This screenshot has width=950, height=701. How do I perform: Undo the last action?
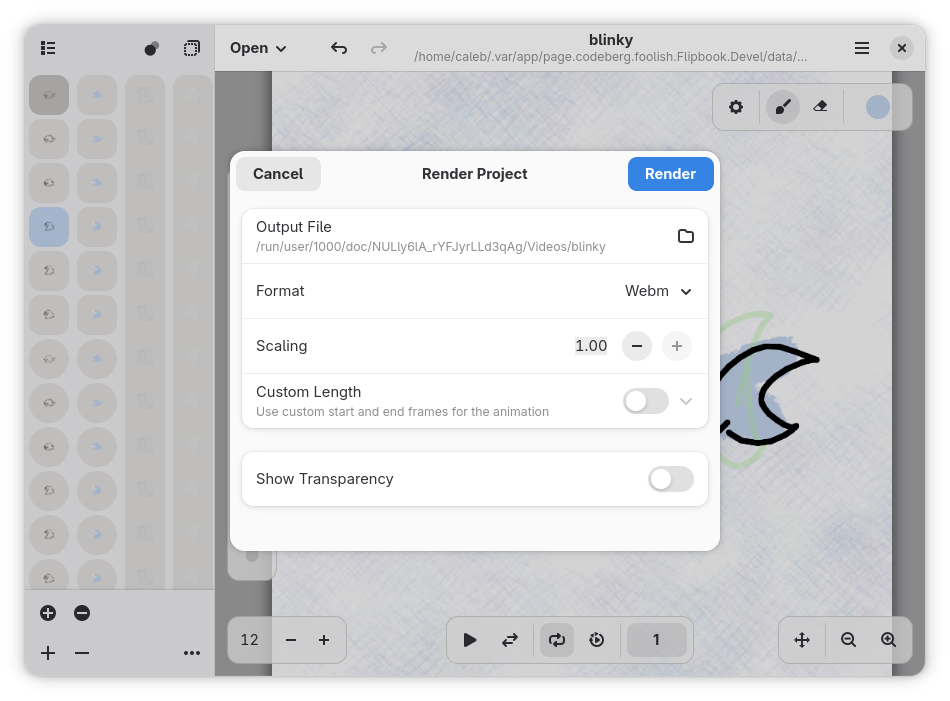click(339, 48)
